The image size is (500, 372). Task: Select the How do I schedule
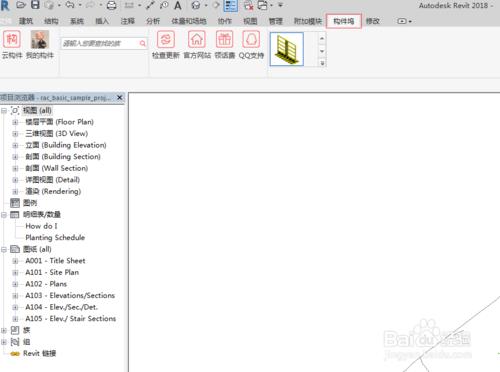tap(41, 226)
